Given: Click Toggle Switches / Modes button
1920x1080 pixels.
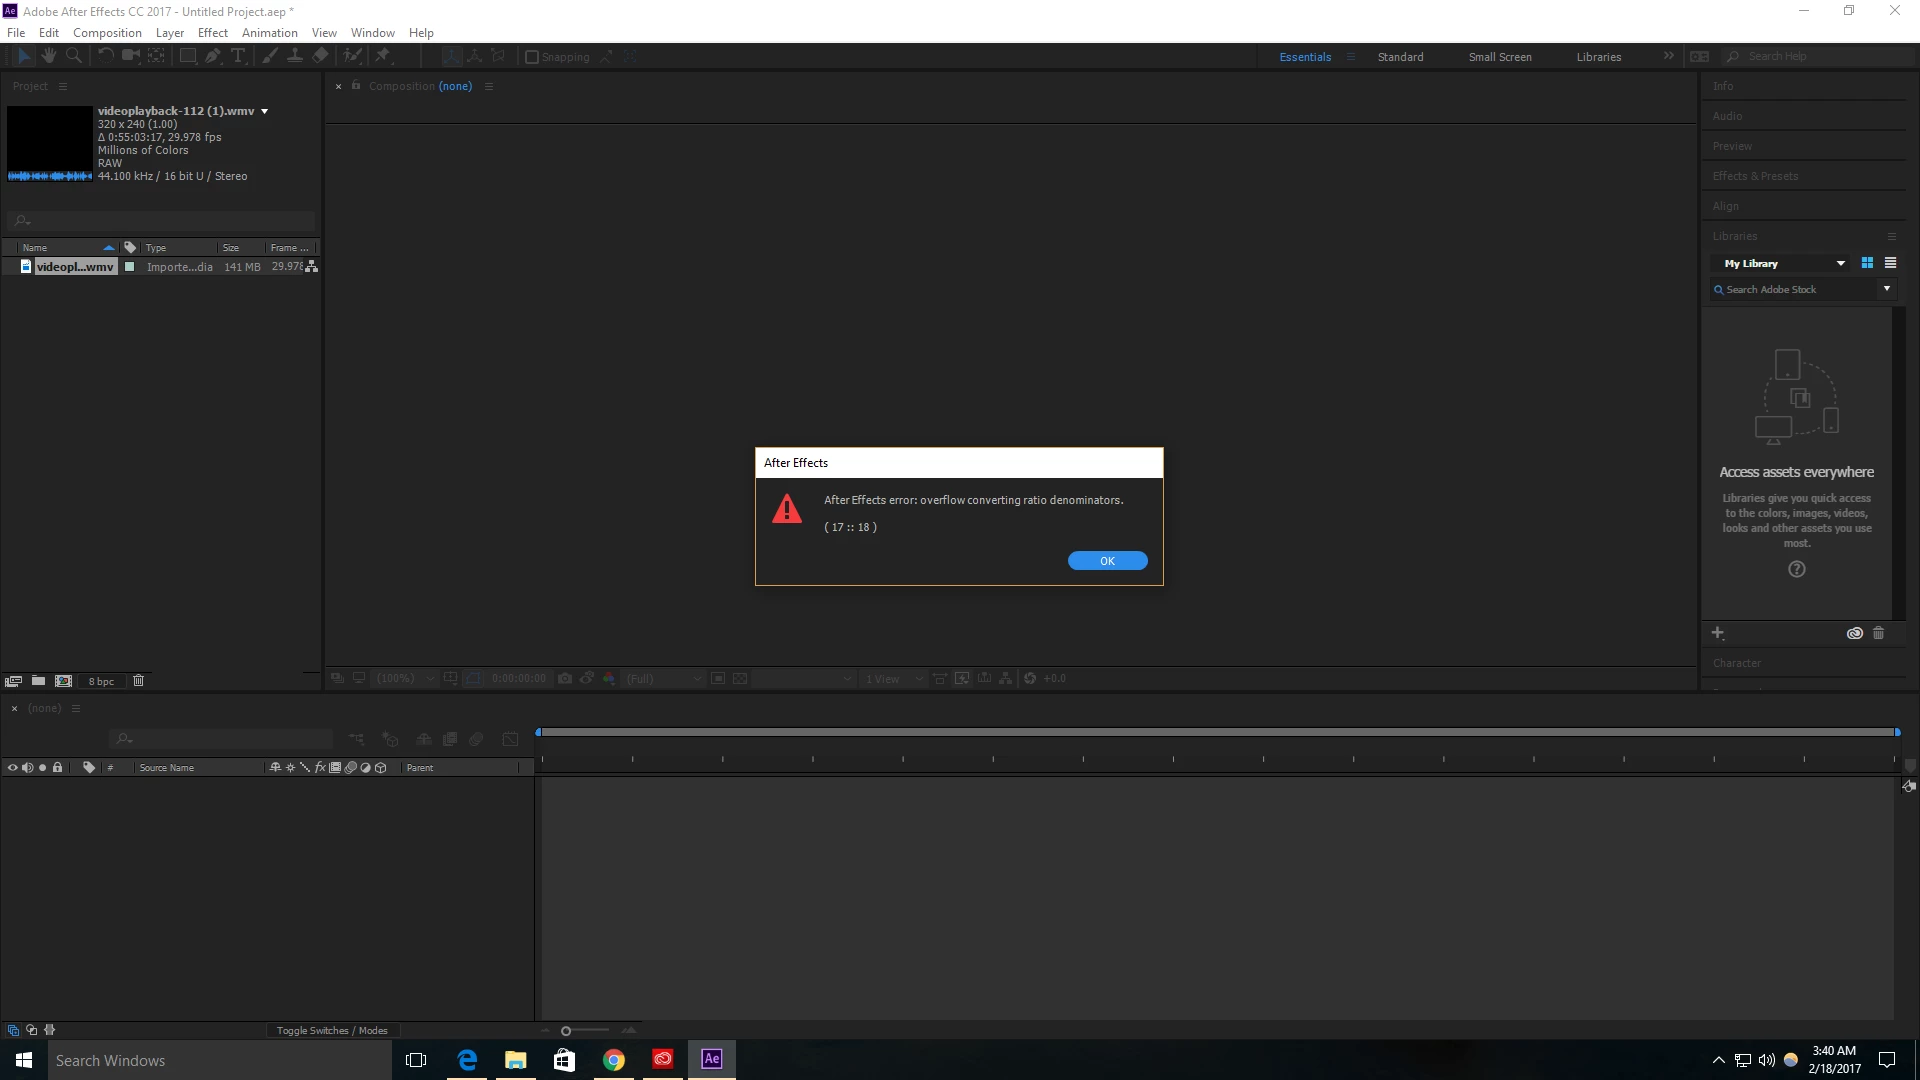Looking at the screenshot, I should click(332, 1030).
